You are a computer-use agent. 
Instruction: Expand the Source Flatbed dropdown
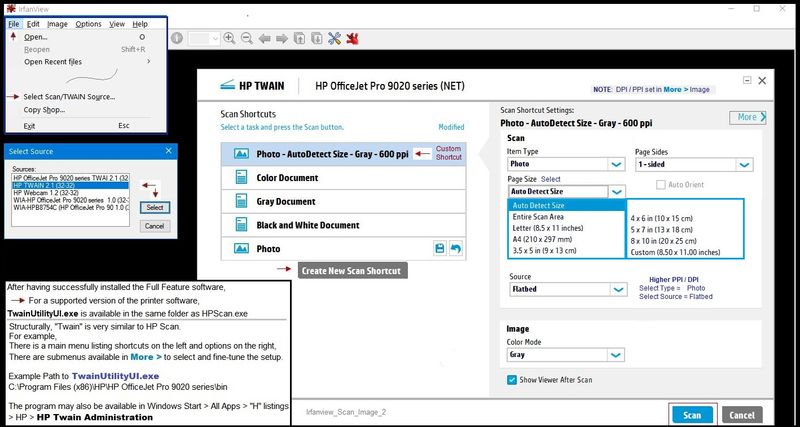[618, 289]
